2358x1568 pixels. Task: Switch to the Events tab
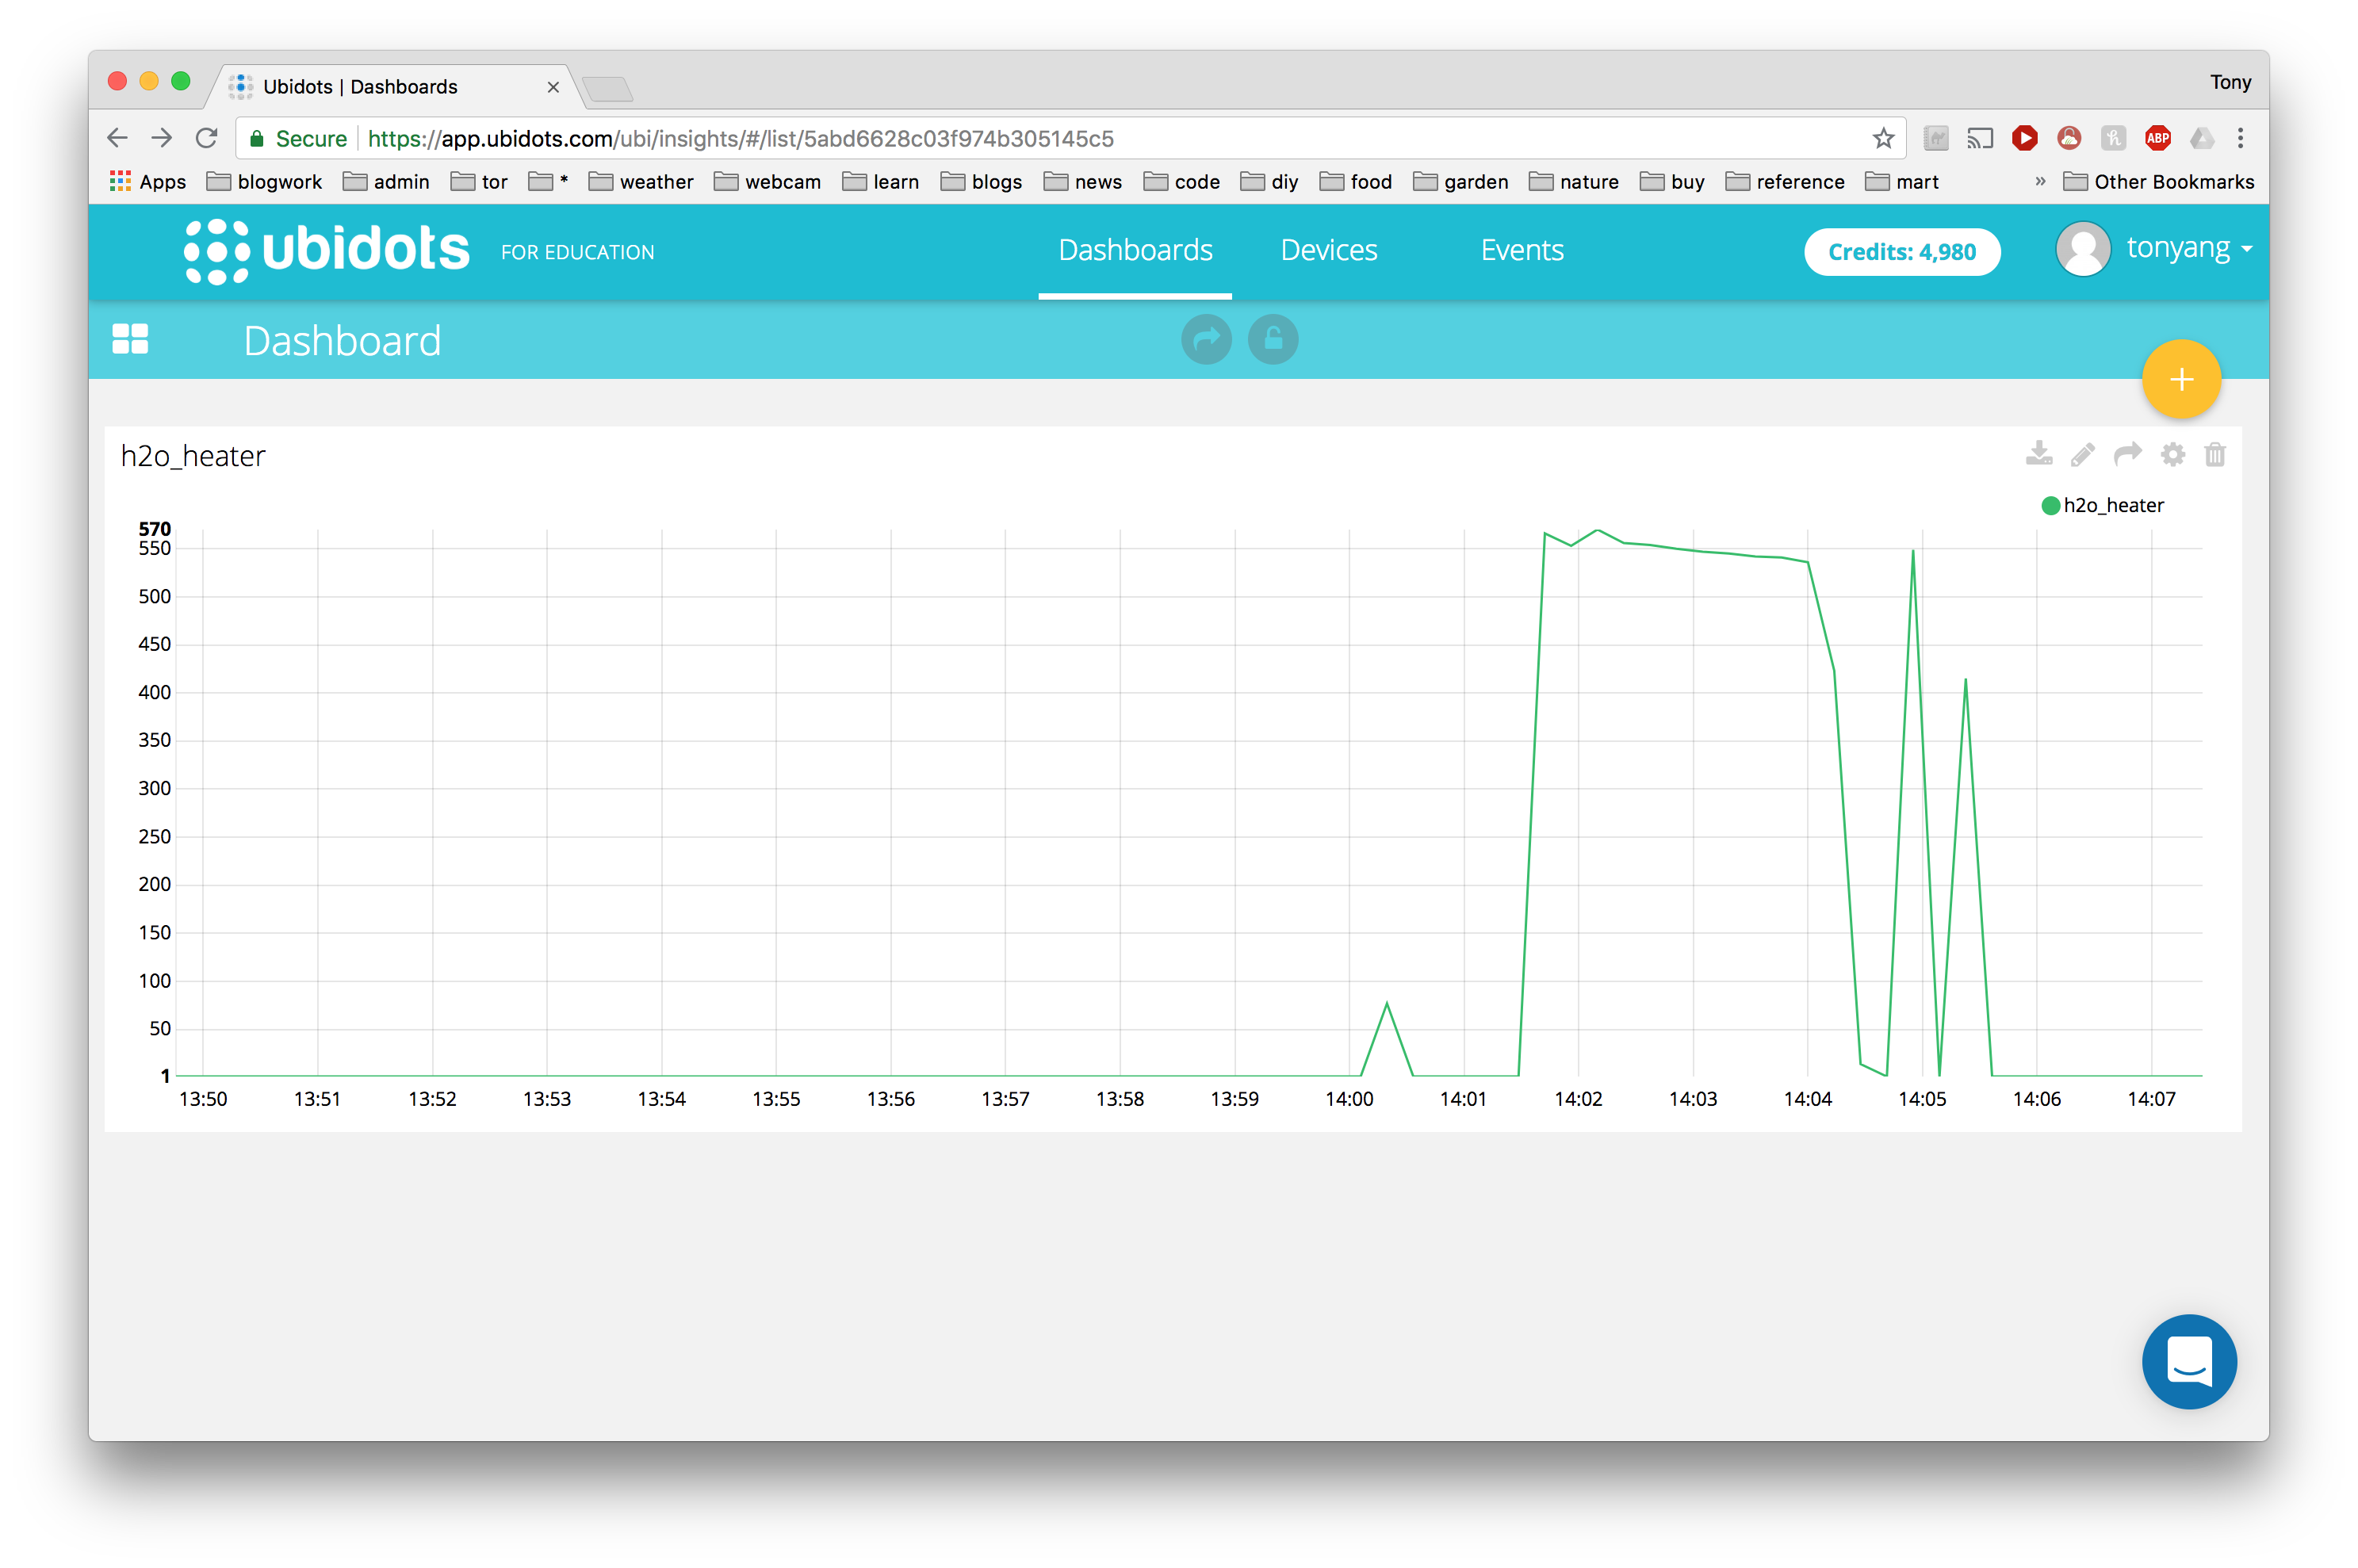(1521, 250)
